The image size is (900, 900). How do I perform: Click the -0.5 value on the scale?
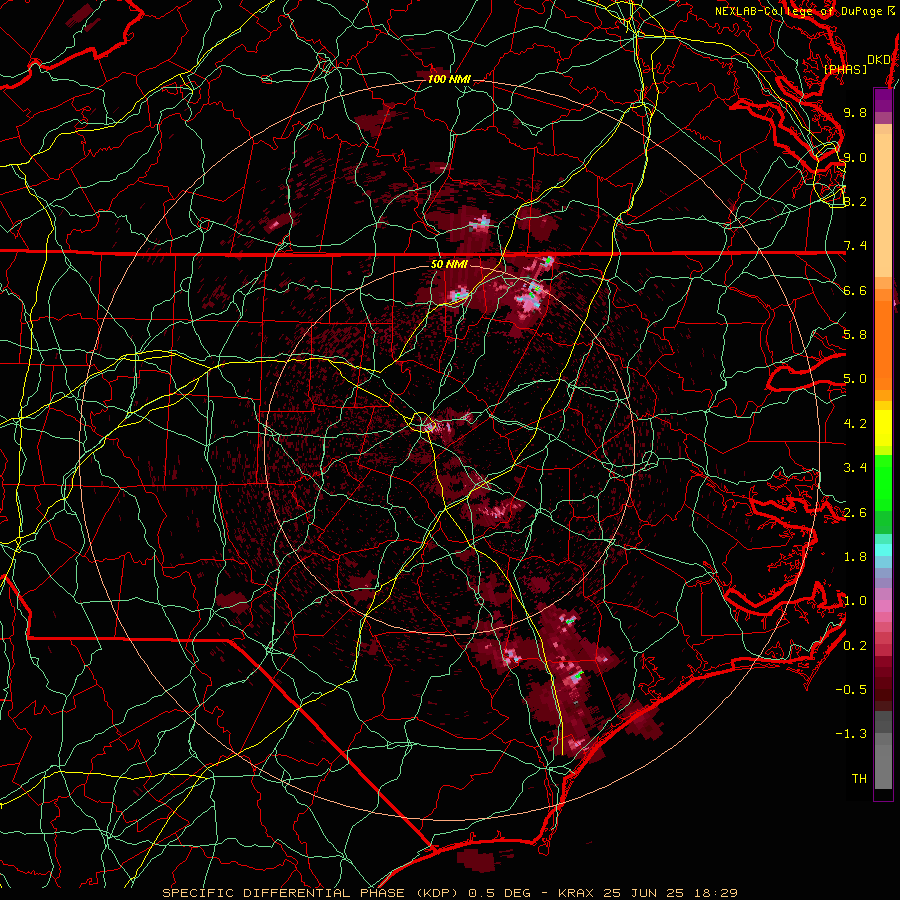851,690
